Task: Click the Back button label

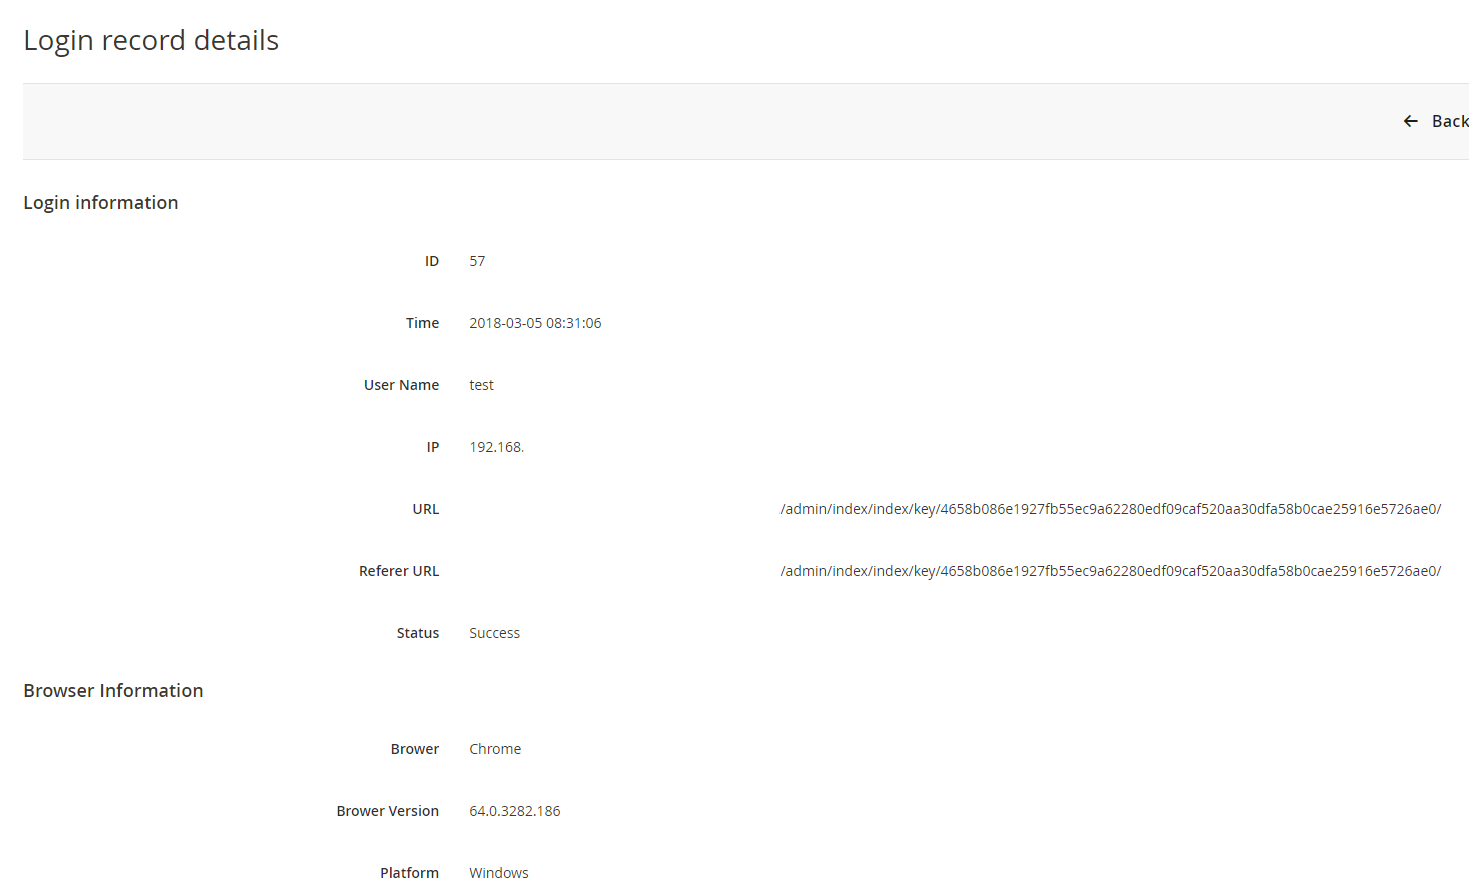Action: pyautogui.click(x=1450, y=121)
